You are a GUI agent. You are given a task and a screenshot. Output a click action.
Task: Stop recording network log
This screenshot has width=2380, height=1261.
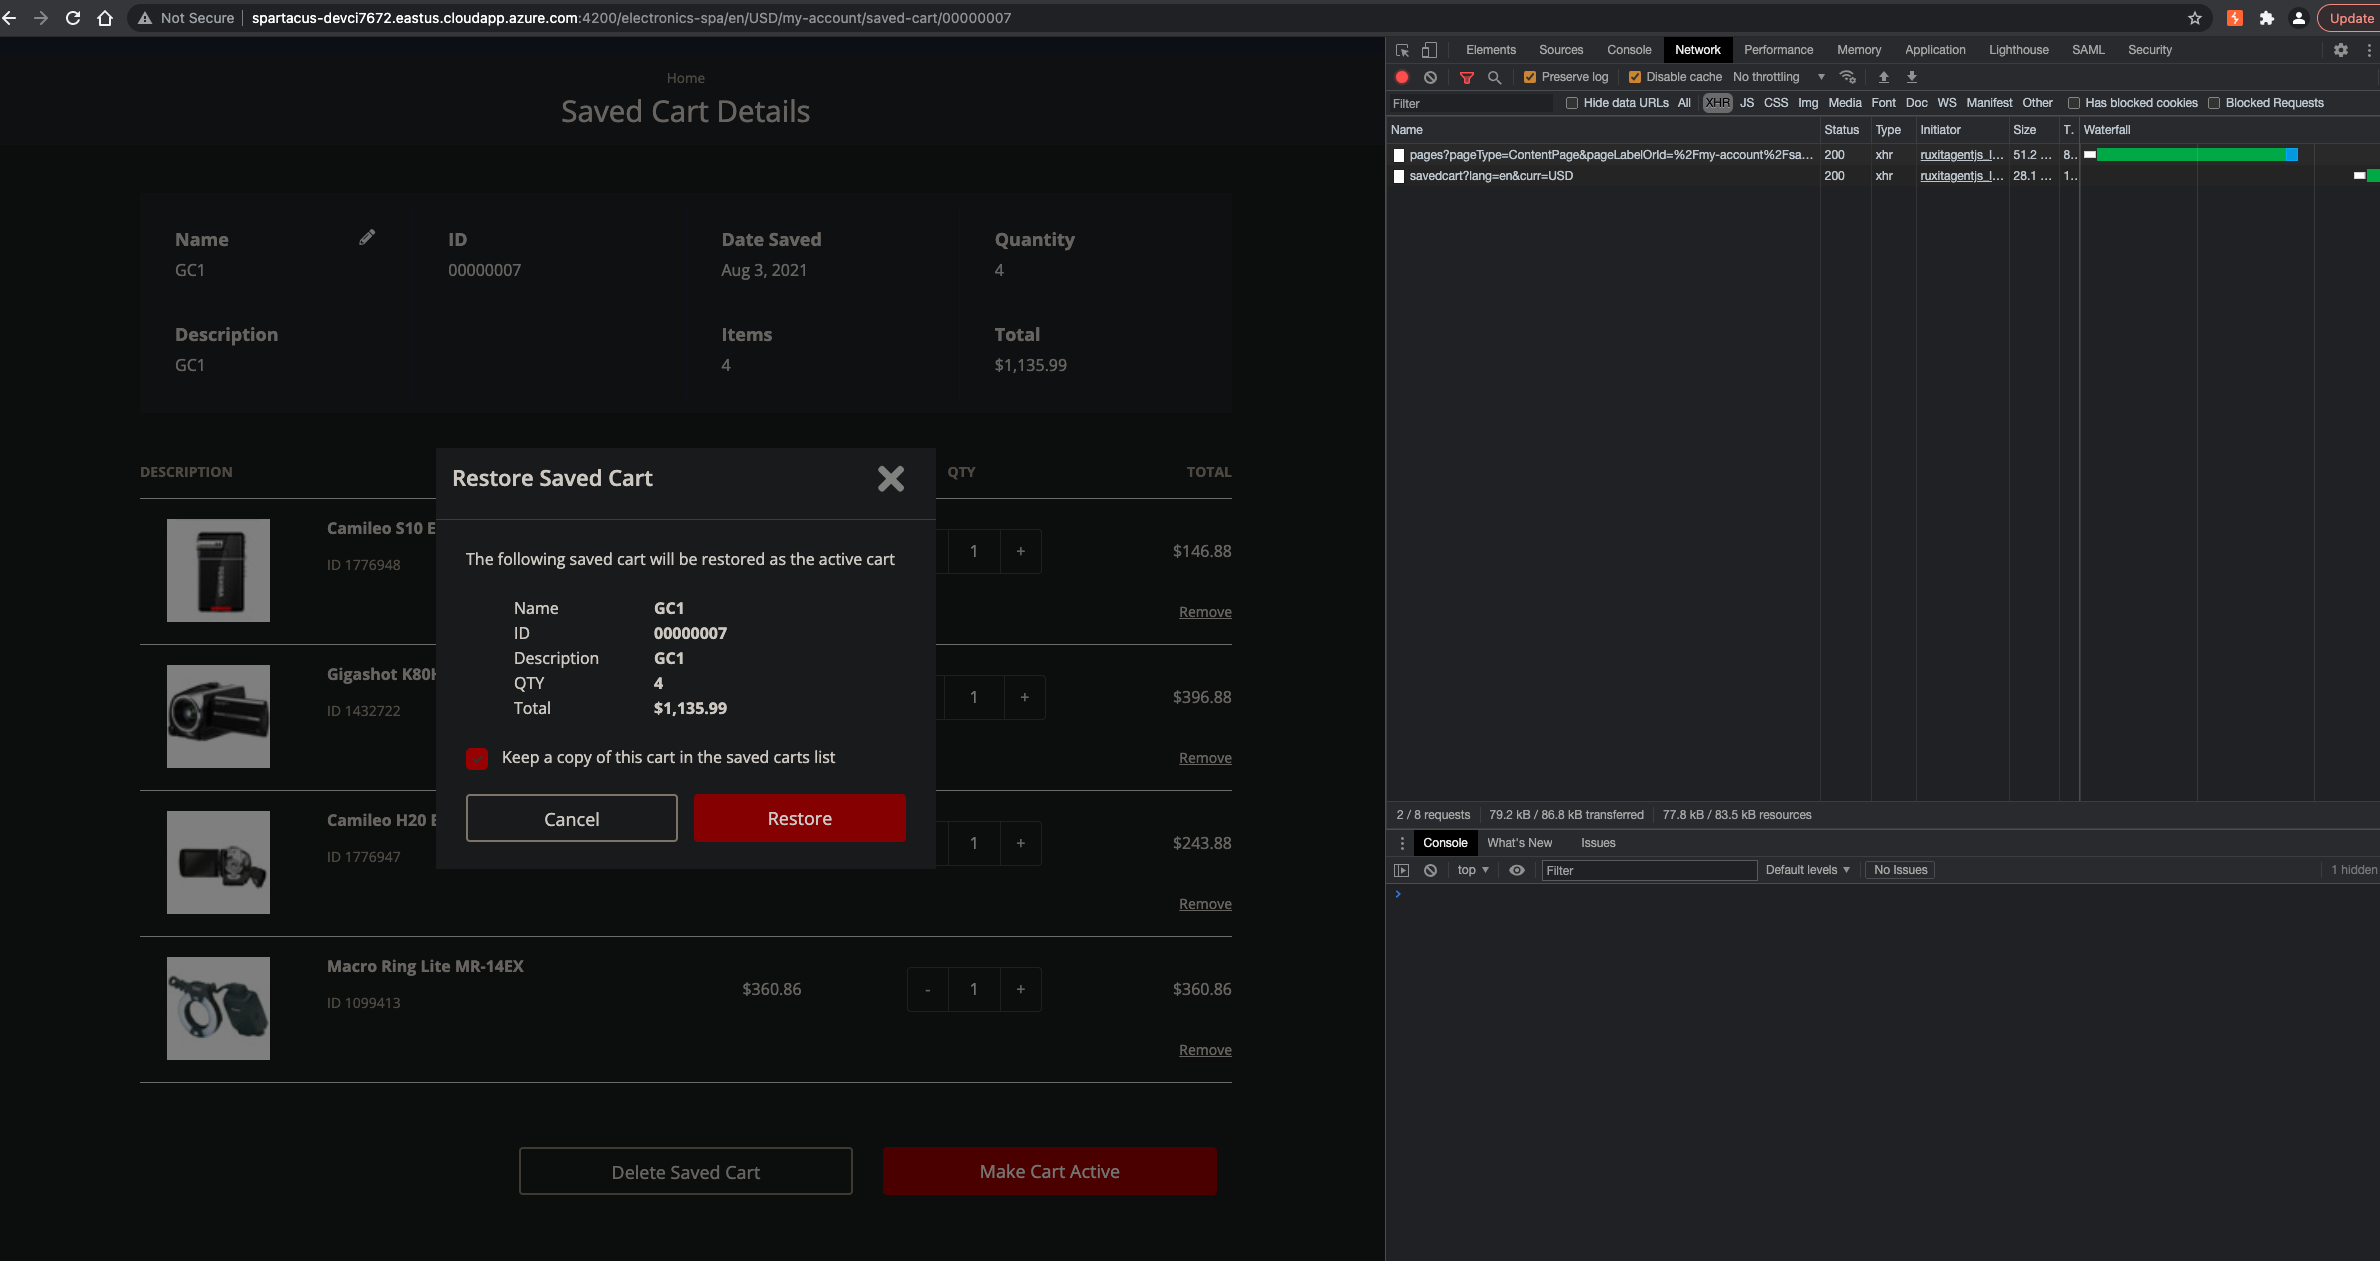[1401, 77]
